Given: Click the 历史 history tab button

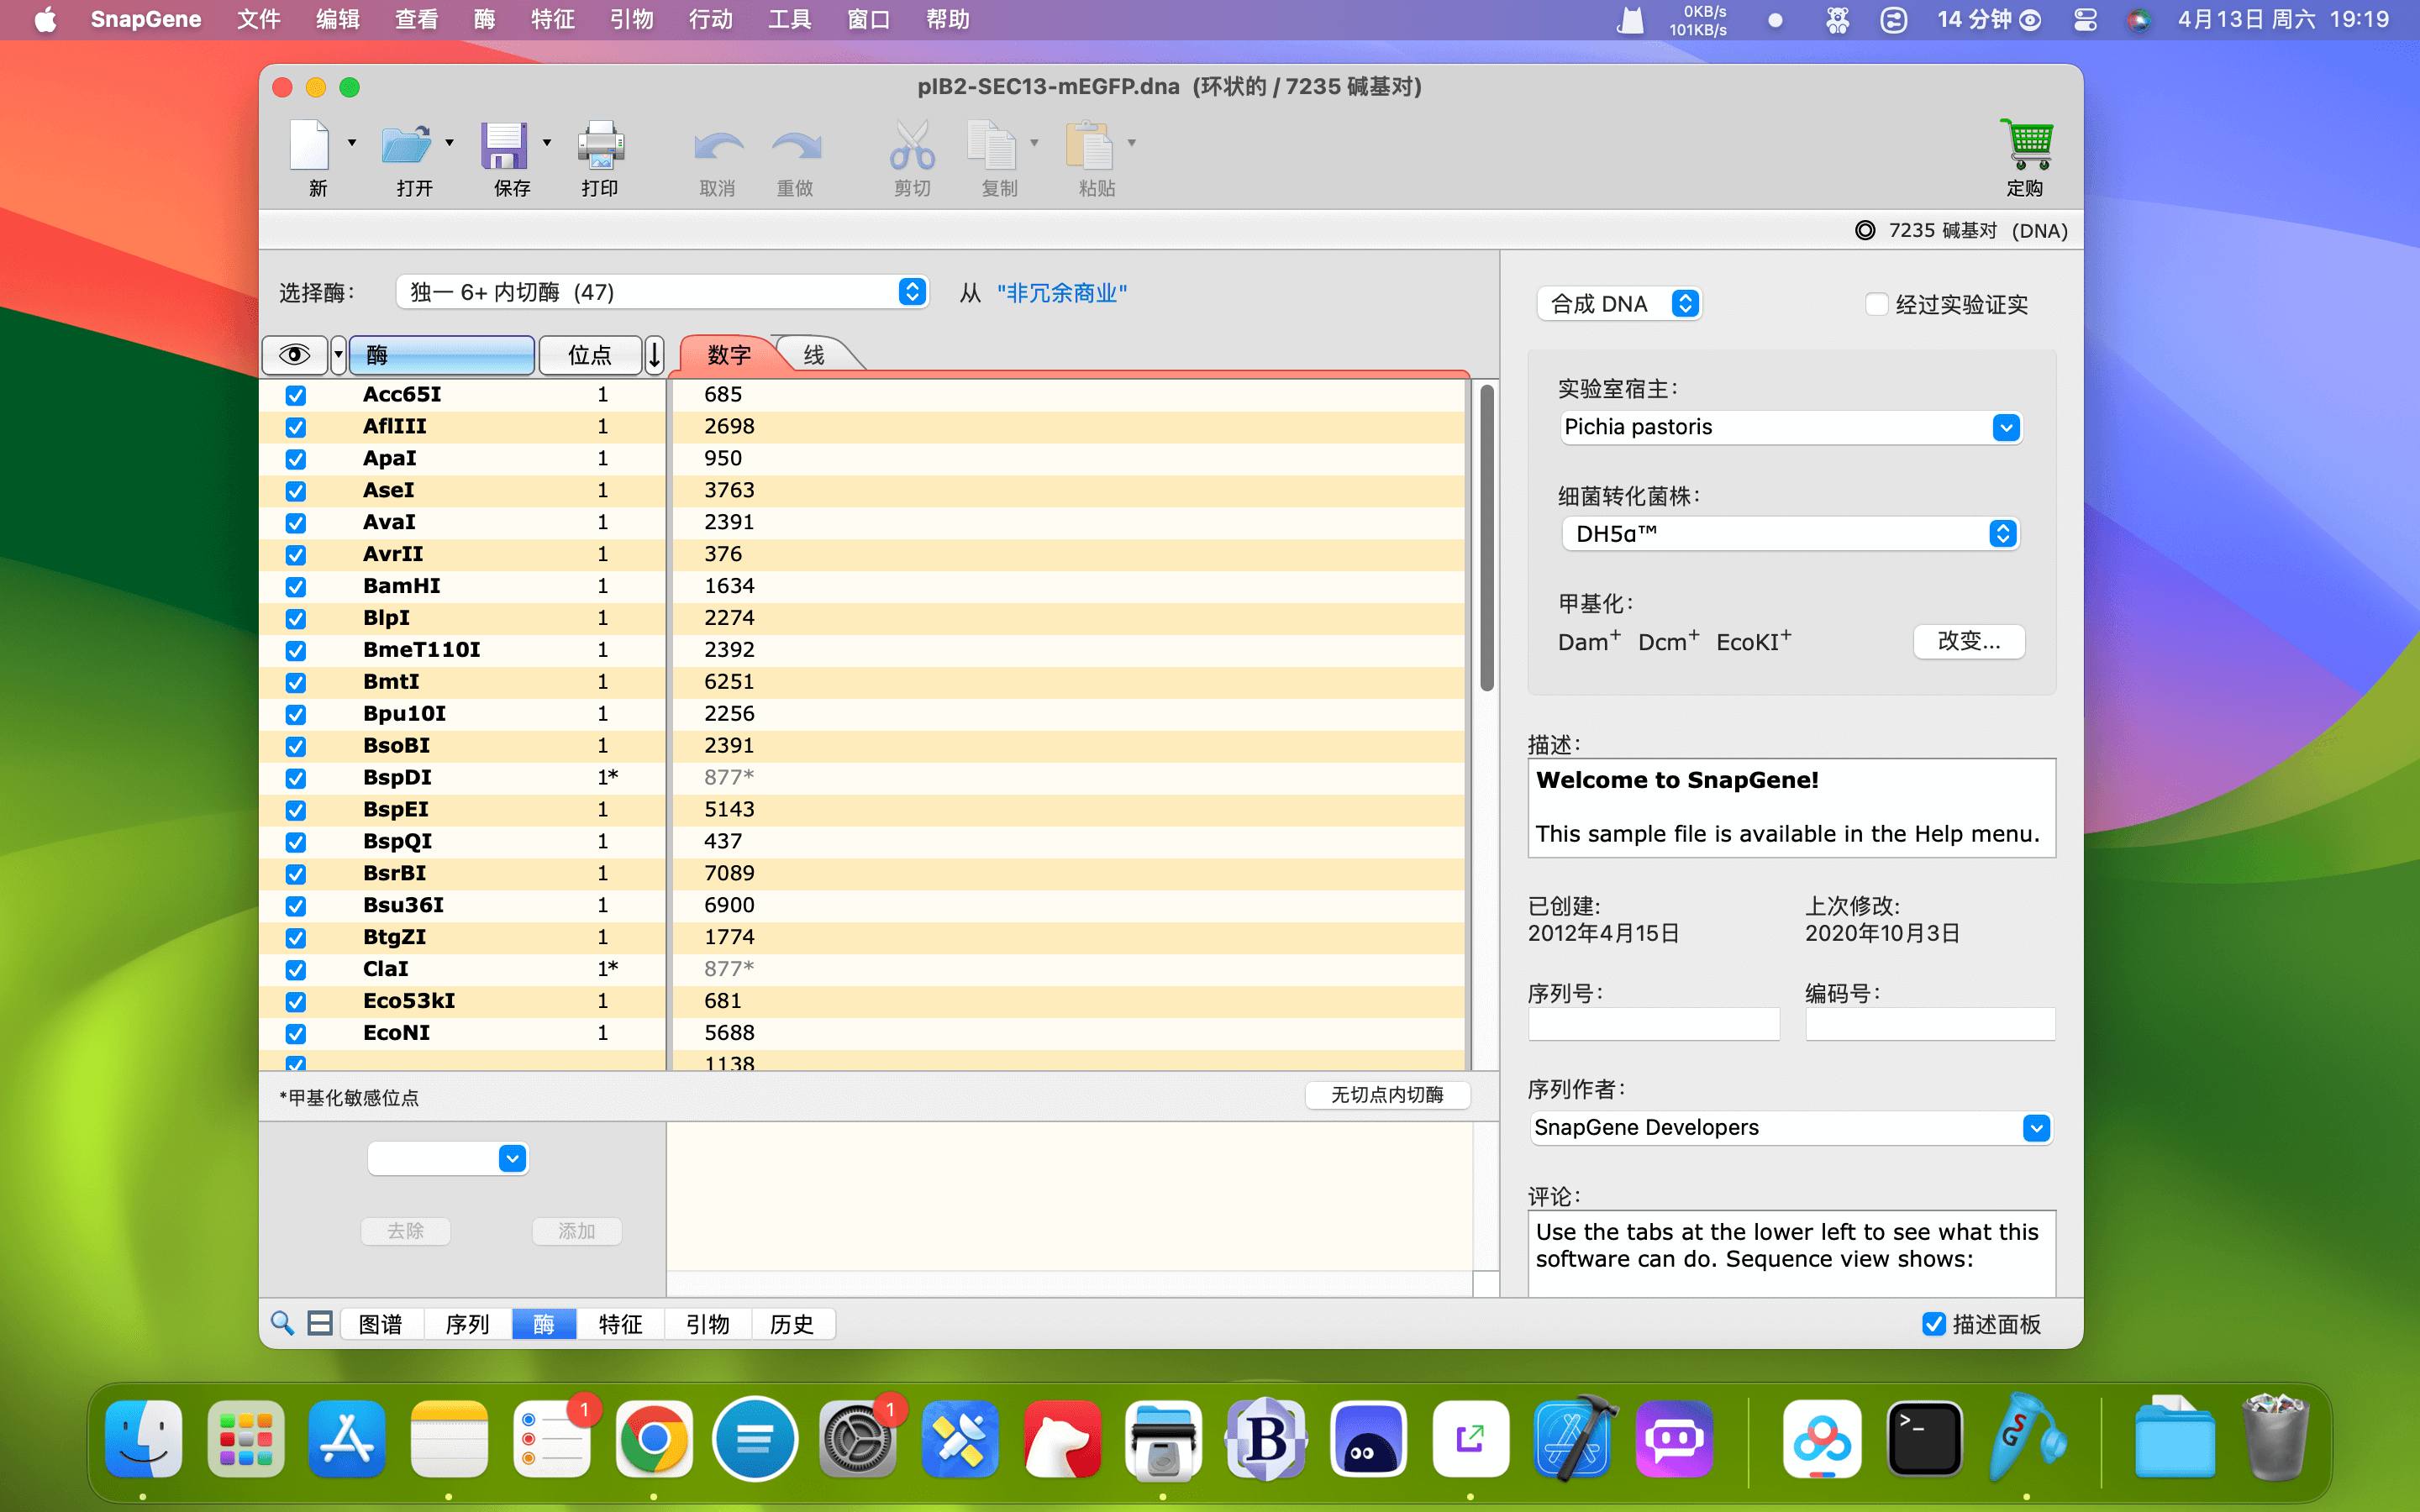Looking at the screenshot, I should (792, 1324).
